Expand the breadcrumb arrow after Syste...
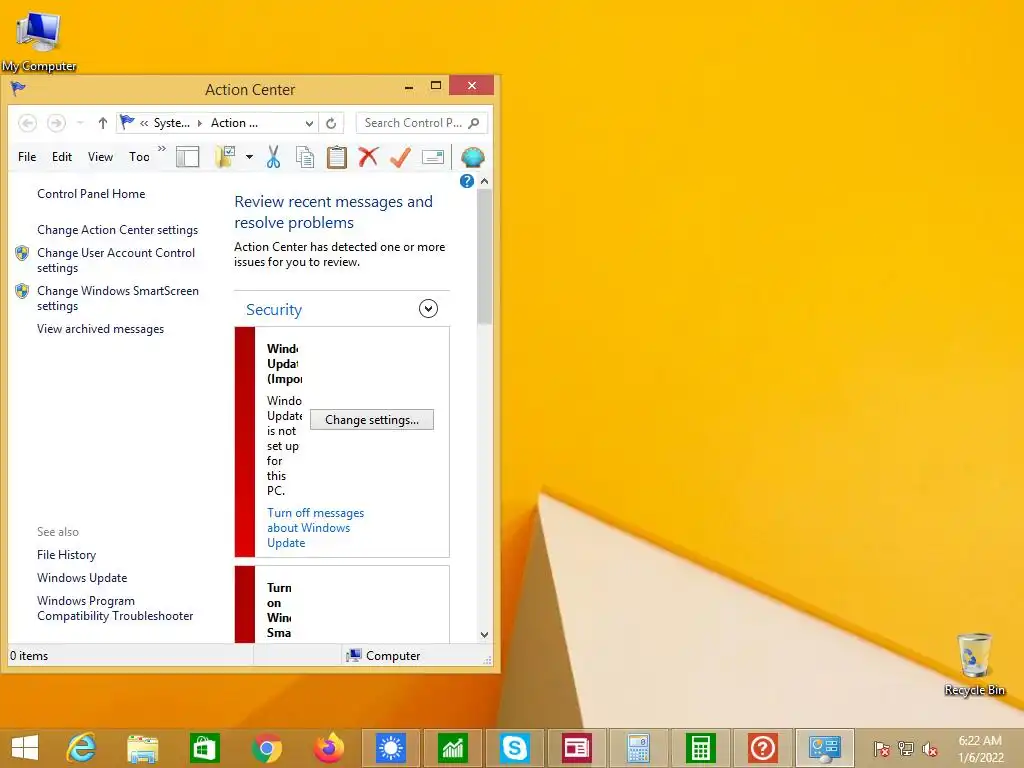1024x768 pixels. click(x=200, y=123)
